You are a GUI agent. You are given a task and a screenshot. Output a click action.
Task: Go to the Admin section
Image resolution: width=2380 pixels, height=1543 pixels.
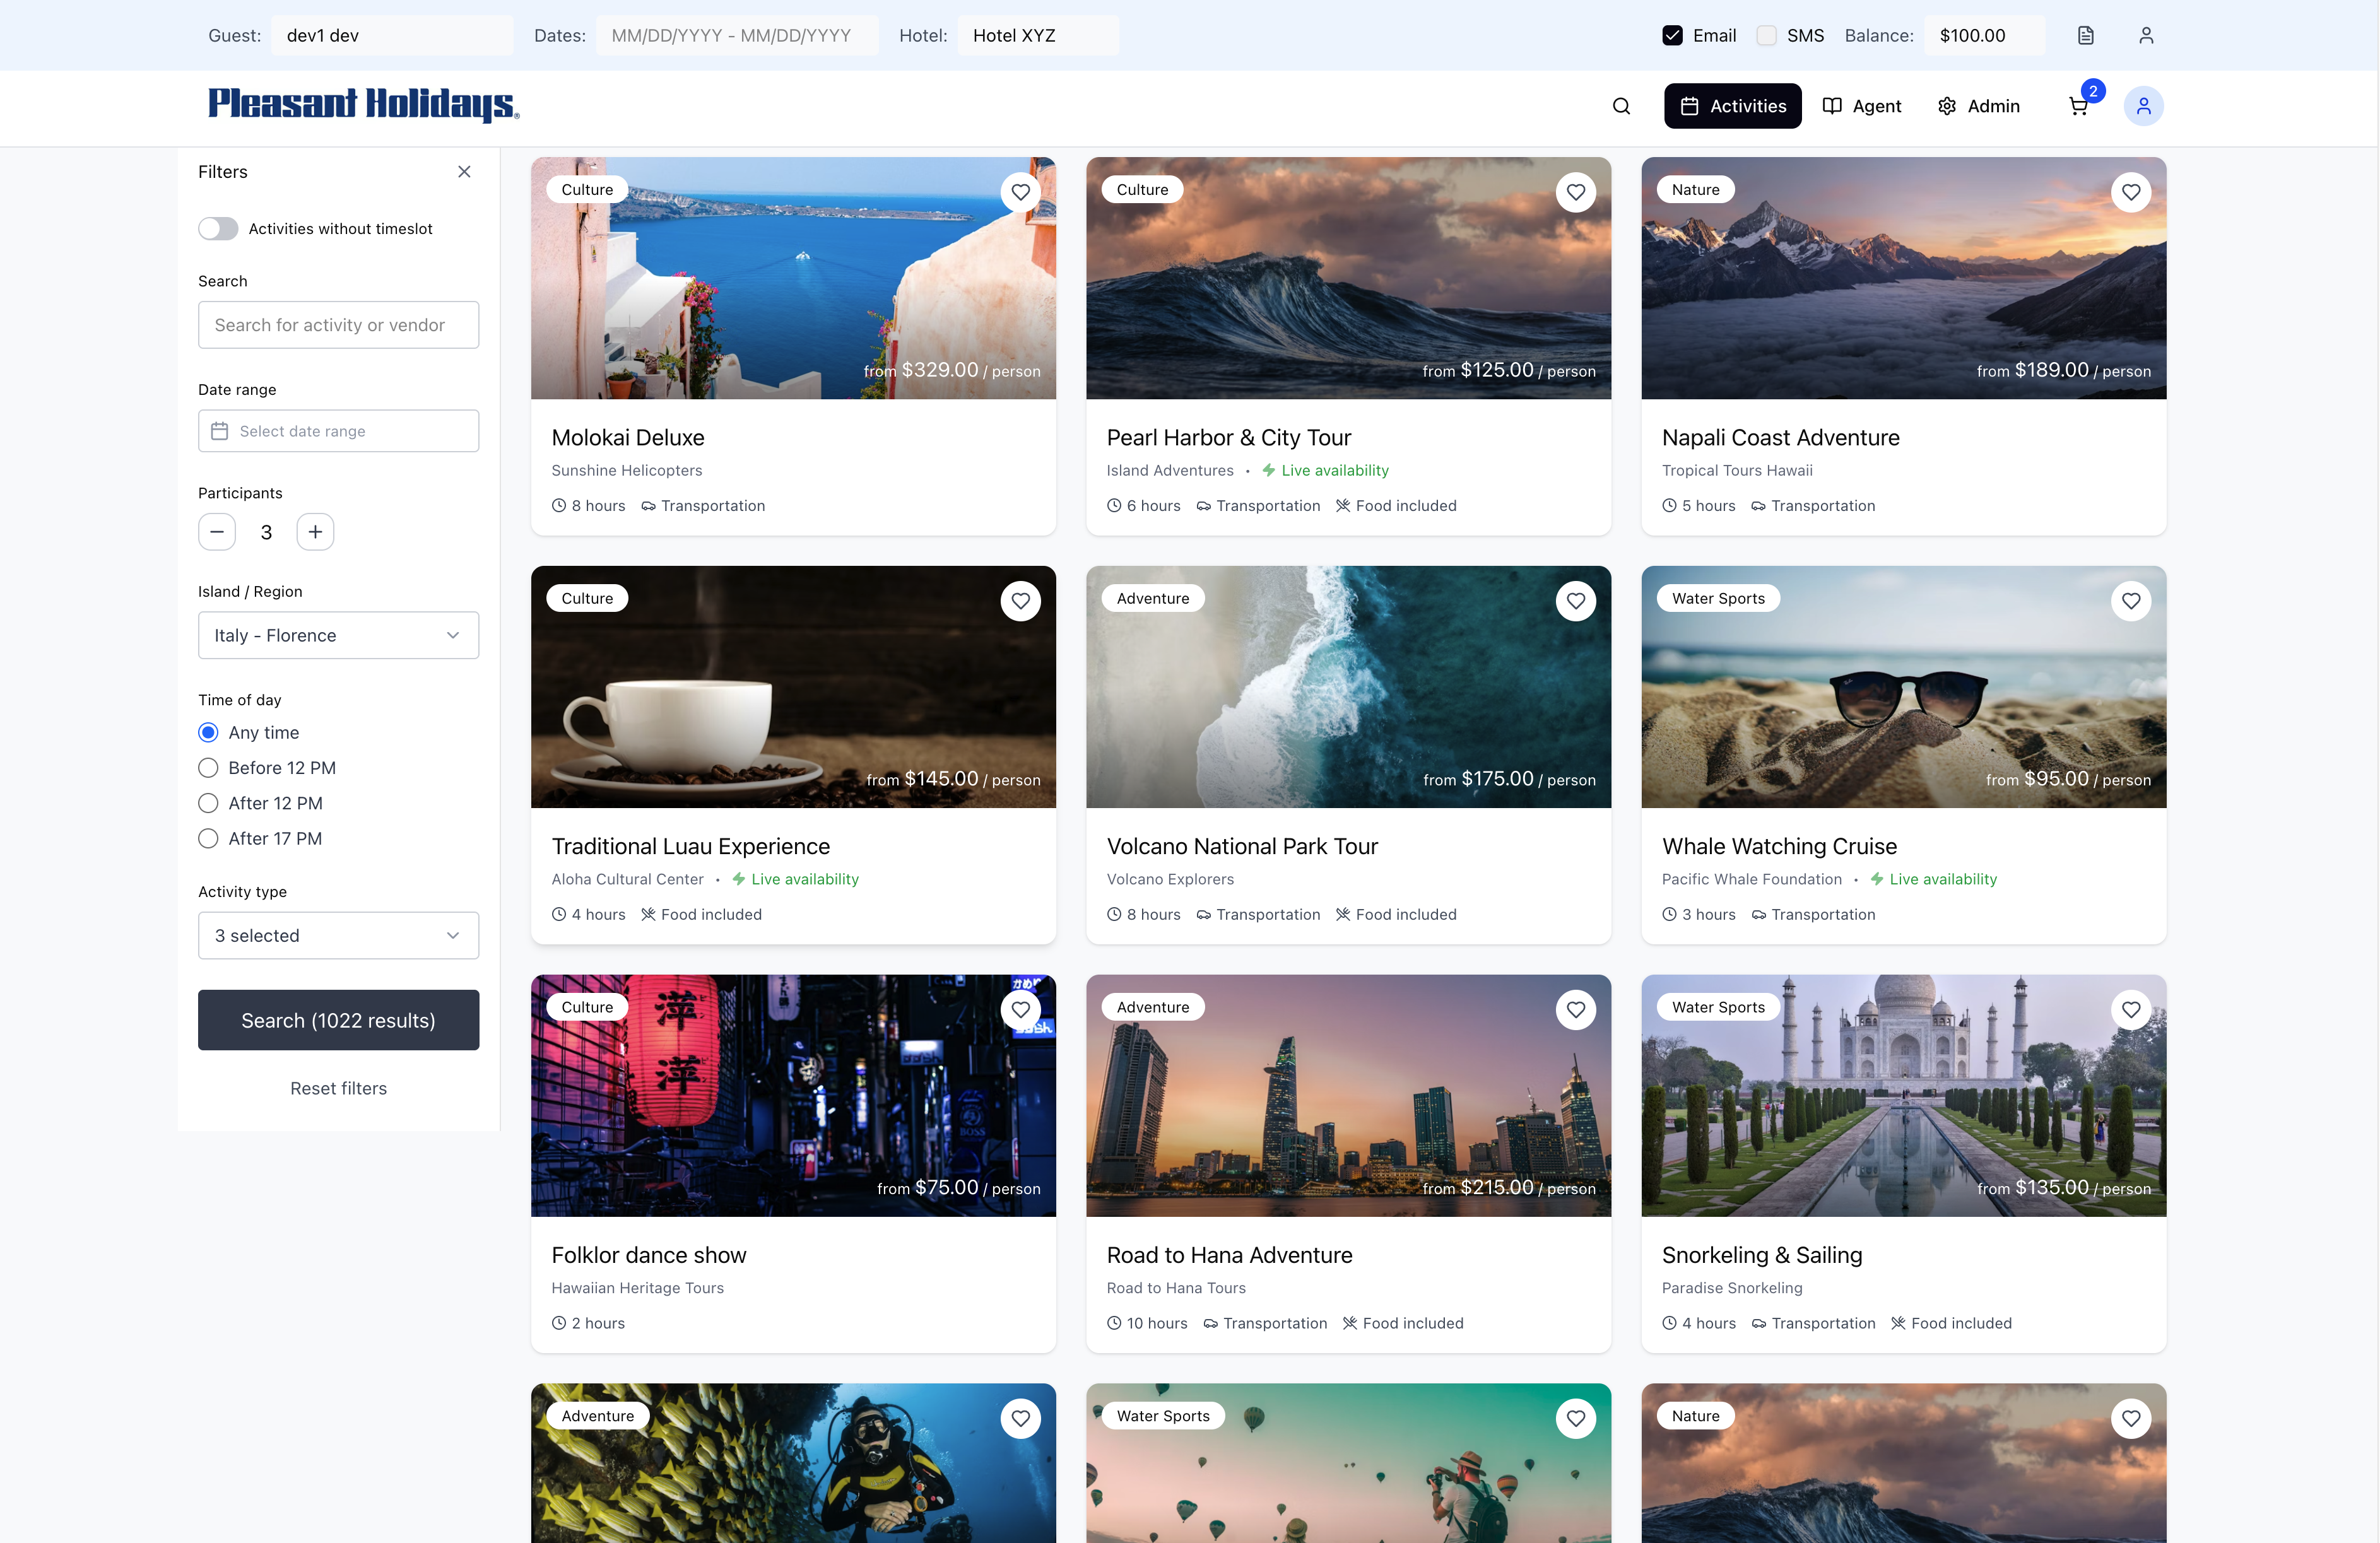point(1979,106)
